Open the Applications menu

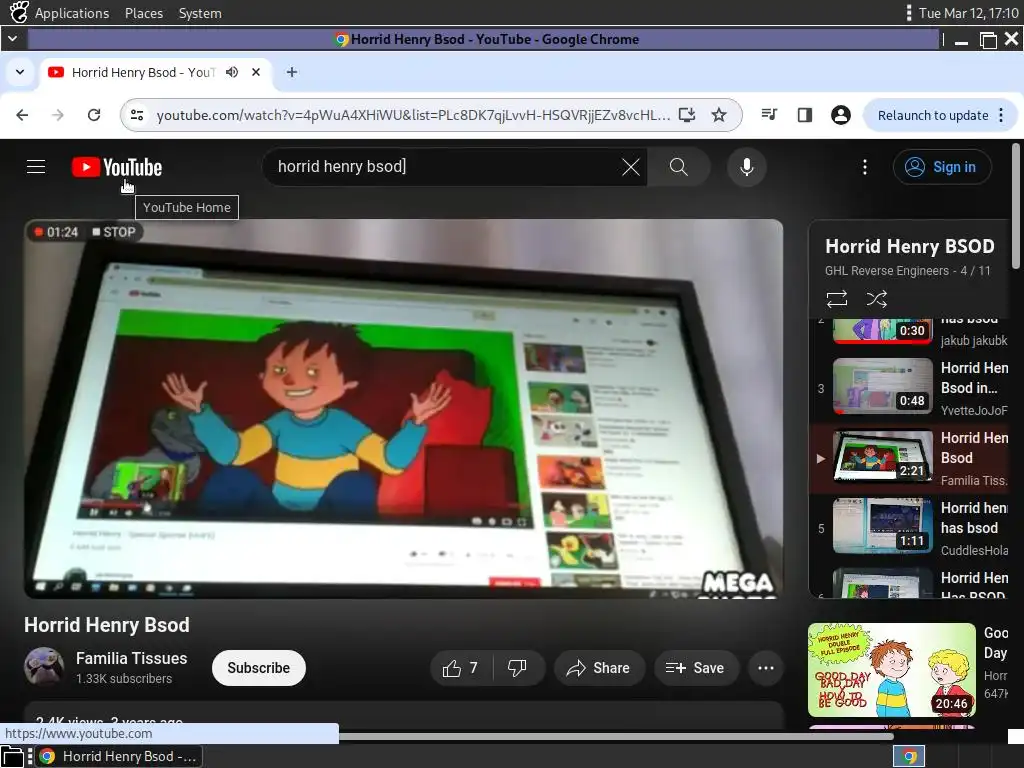click(72, 13)
